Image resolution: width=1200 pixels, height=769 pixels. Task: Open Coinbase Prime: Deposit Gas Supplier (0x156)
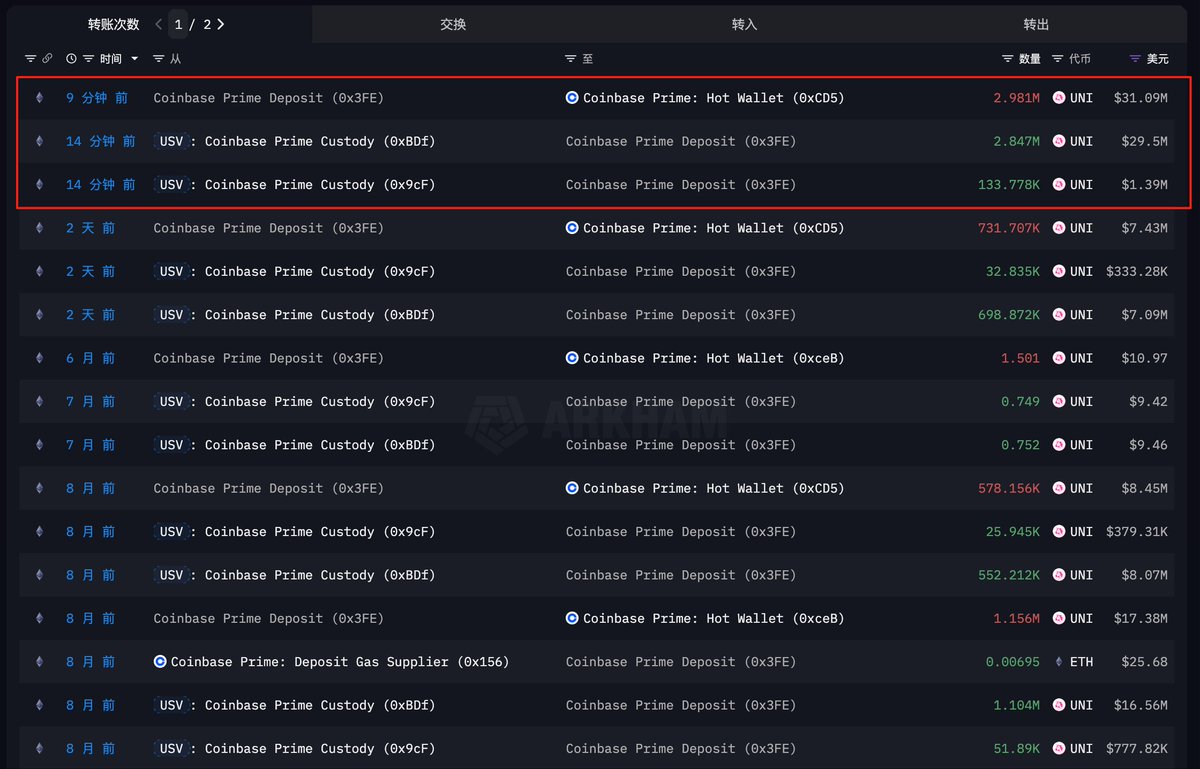pyautogui.click(x=340, y=662)
